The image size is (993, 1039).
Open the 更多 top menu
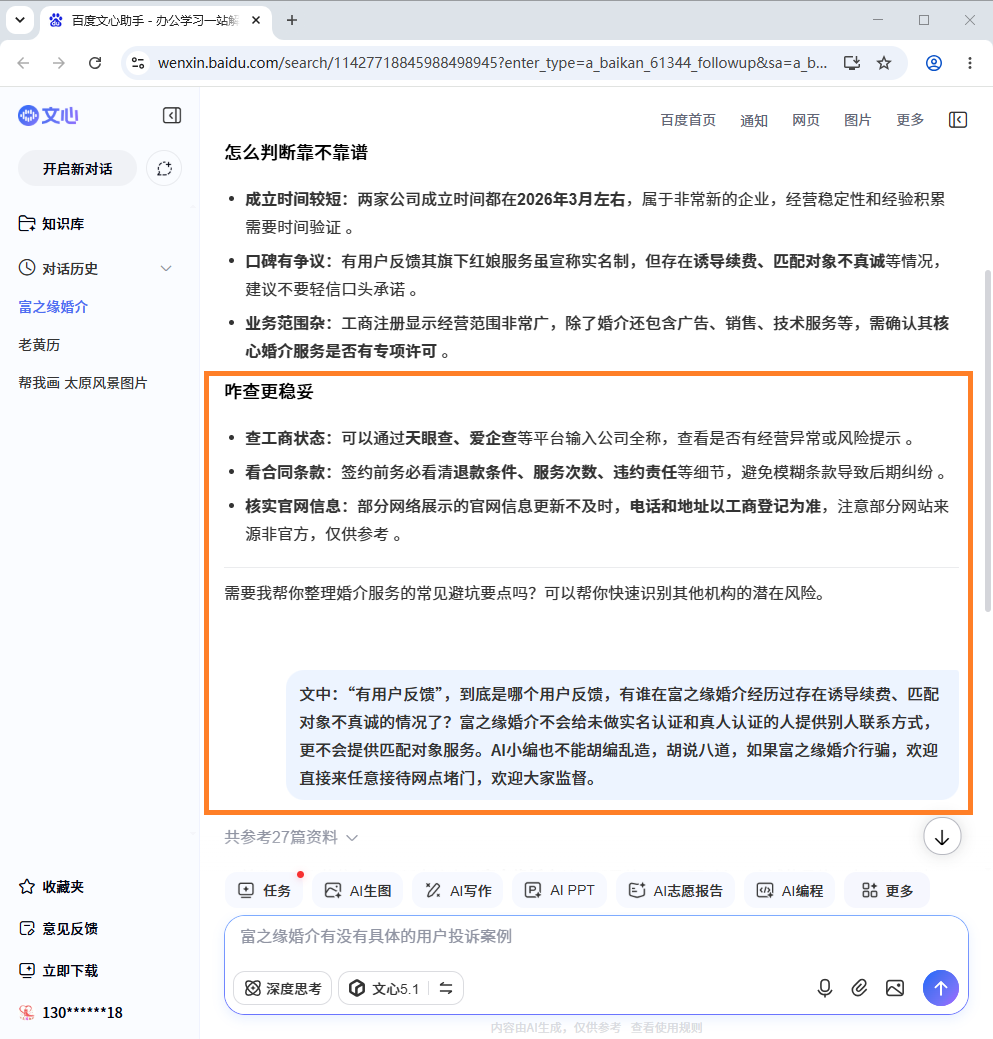pyautogui.click(x=910, y=120)
